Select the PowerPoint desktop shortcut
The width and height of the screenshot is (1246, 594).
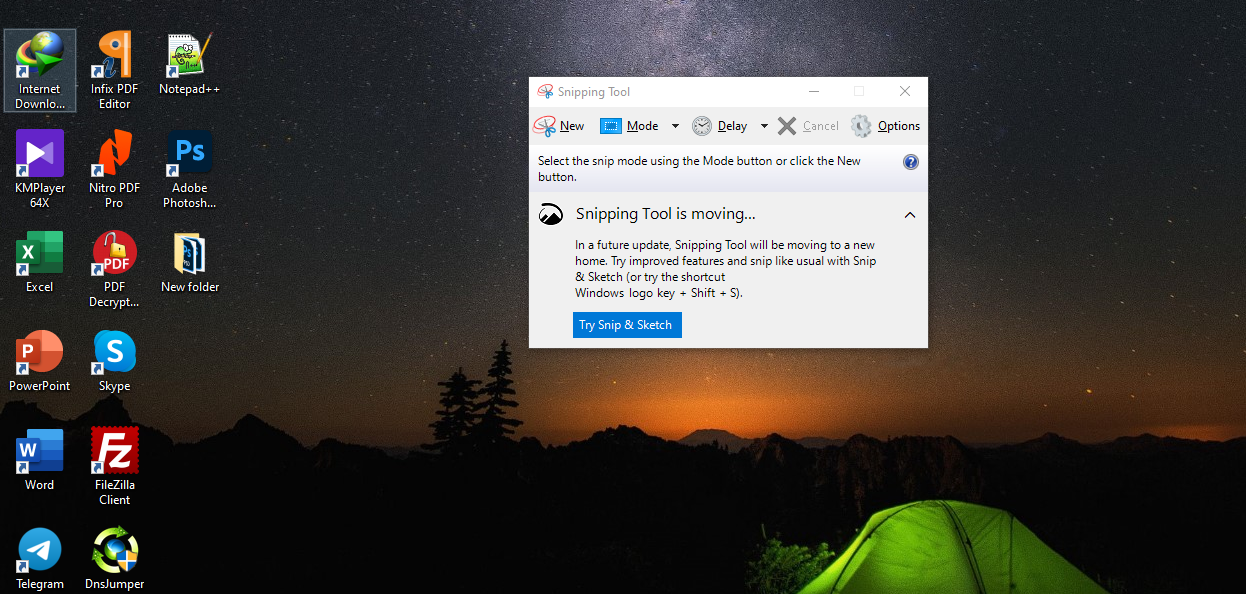click(39, 360)
